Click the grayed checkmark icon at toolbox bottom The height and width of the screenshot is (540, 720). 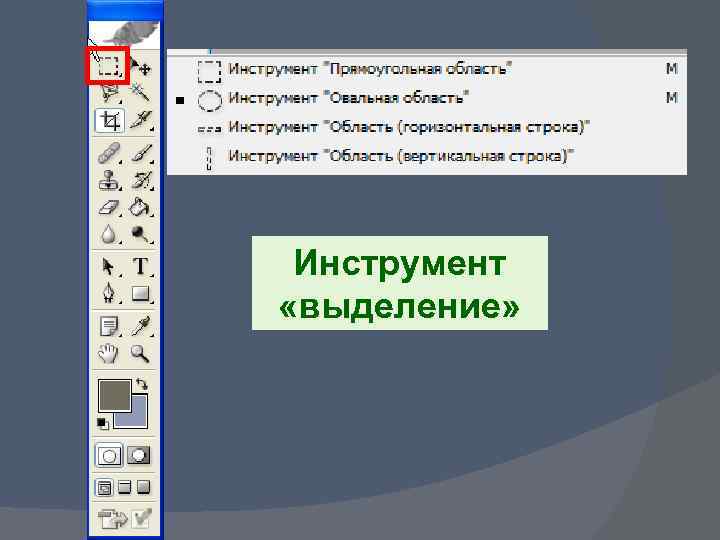click(142, 518)
